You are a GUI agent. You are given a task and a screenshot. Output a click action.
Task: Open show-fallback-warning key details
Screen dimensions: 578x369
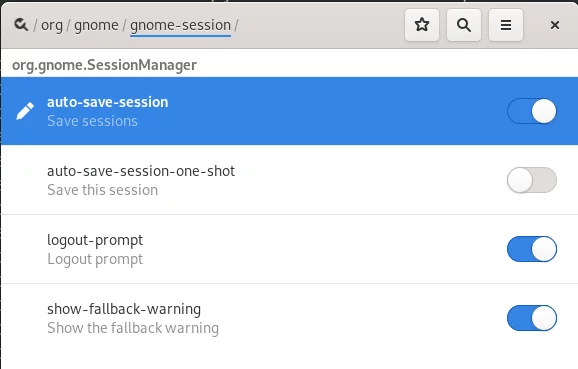pos(289,318)
